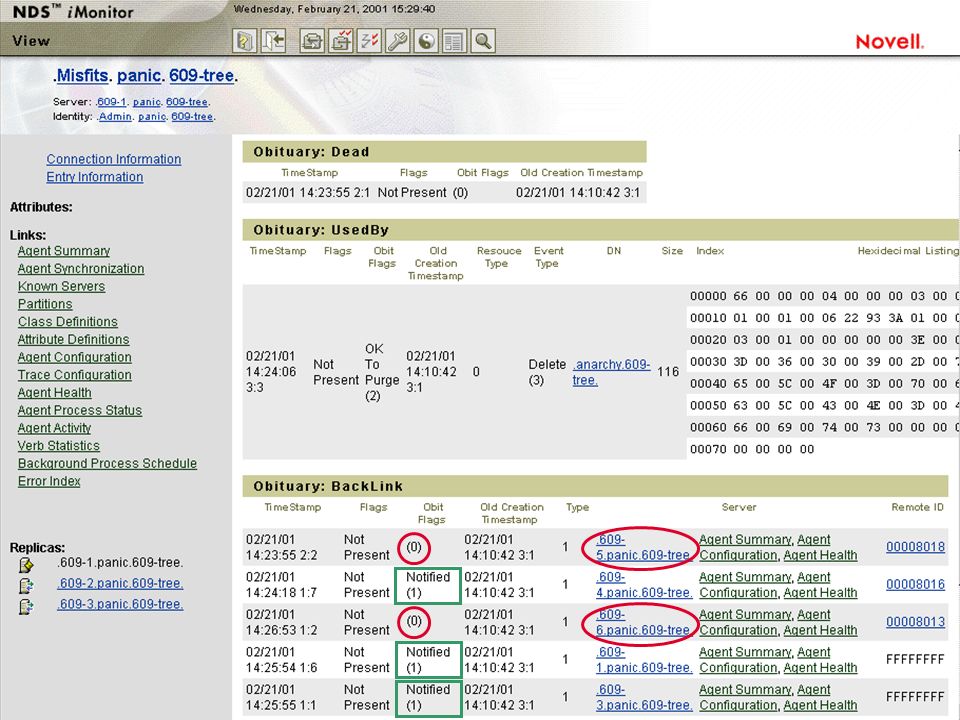Open Remote ID 00008016

[x=915, y=584]
